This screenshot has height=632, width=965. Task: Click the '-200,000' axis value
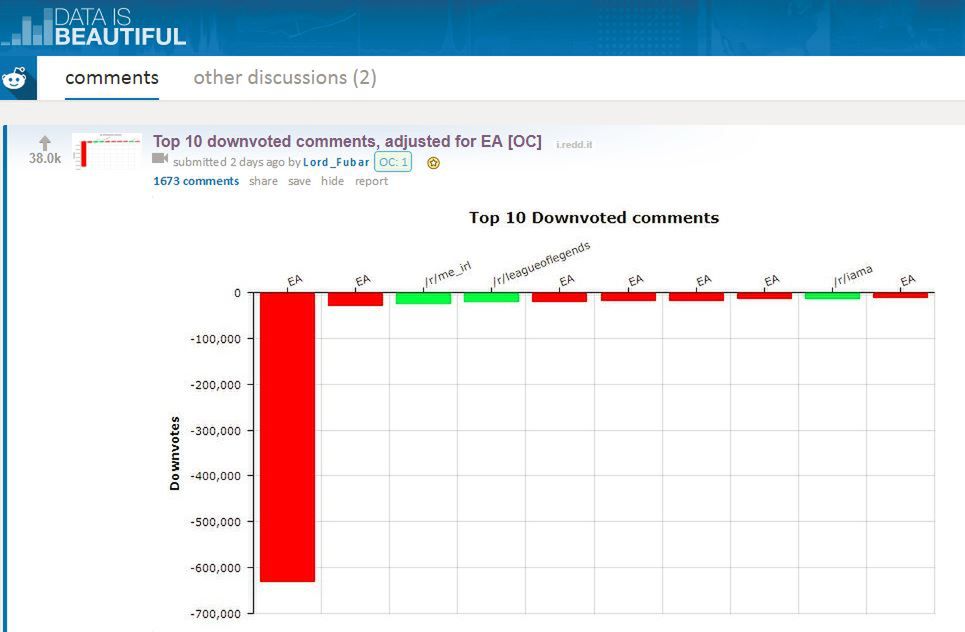[x=215, y=385]
